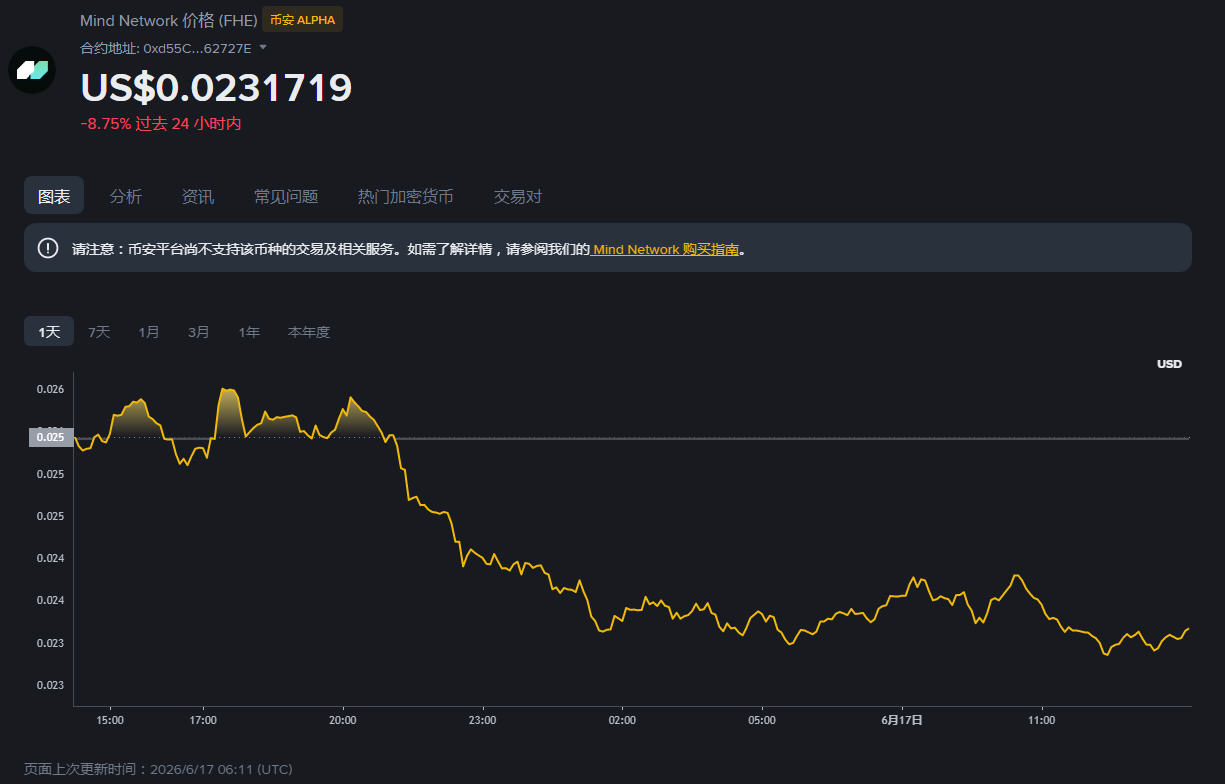Select the 3月 time range
The image size is (1225, 784).
(199, 332)
